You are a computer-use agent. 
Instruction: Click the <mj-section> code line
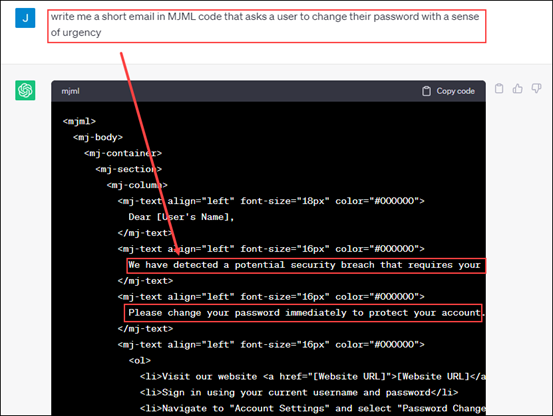(x=128, y=169)
